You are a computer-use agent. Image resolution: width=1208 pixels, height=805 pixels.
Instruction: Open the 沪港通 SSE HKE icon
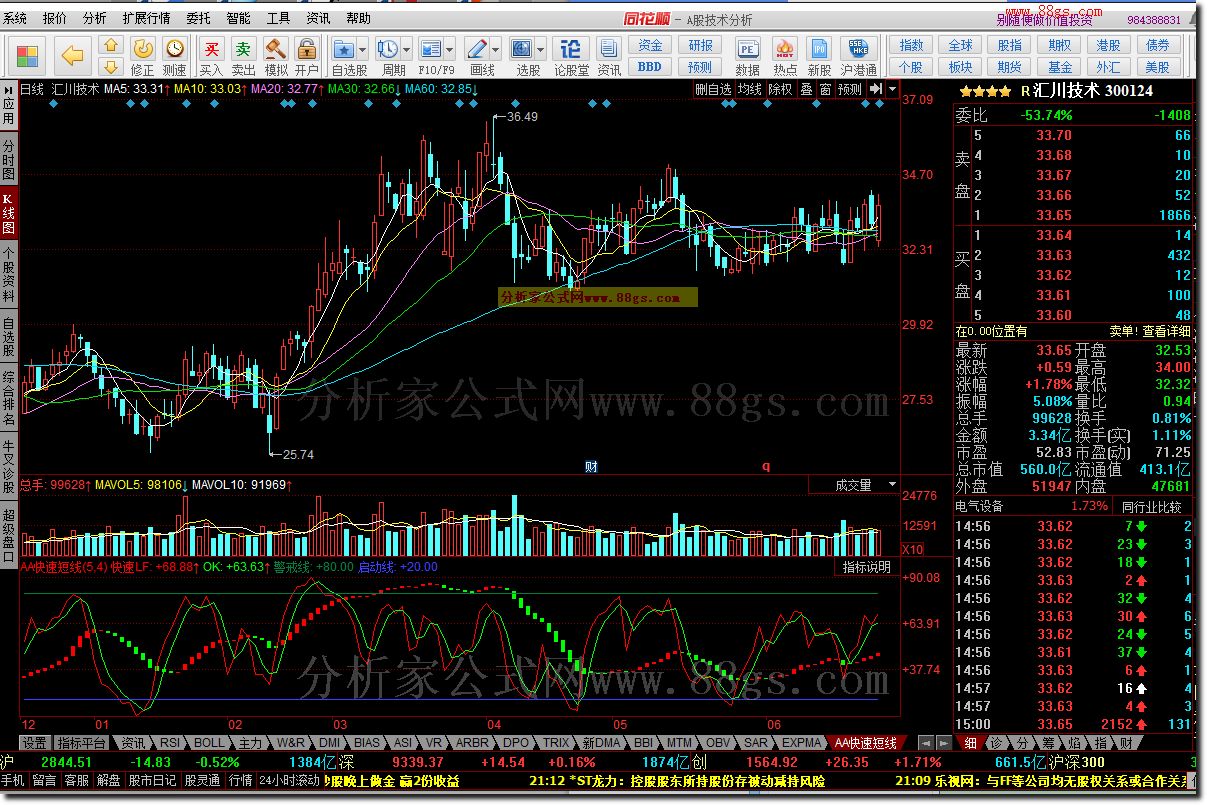858,56
